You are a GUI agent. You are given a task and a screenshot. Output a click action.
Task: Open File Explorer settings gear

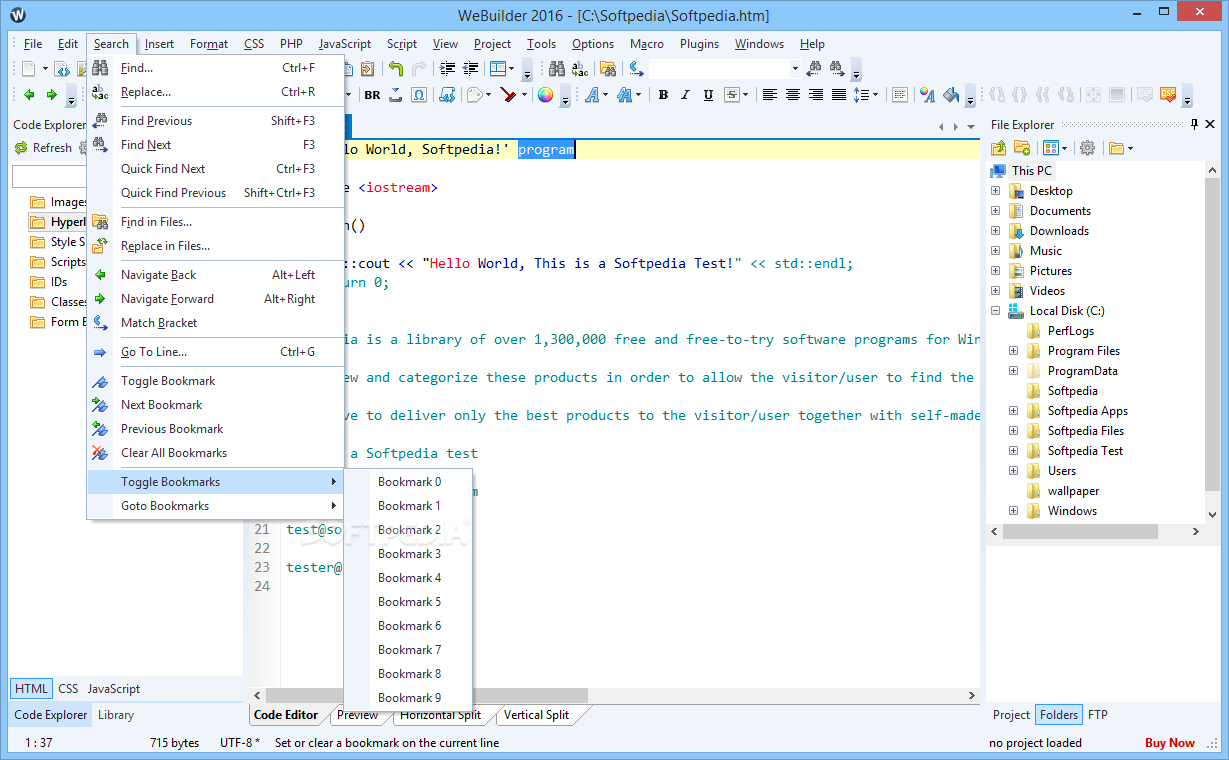pos(1088,148)
